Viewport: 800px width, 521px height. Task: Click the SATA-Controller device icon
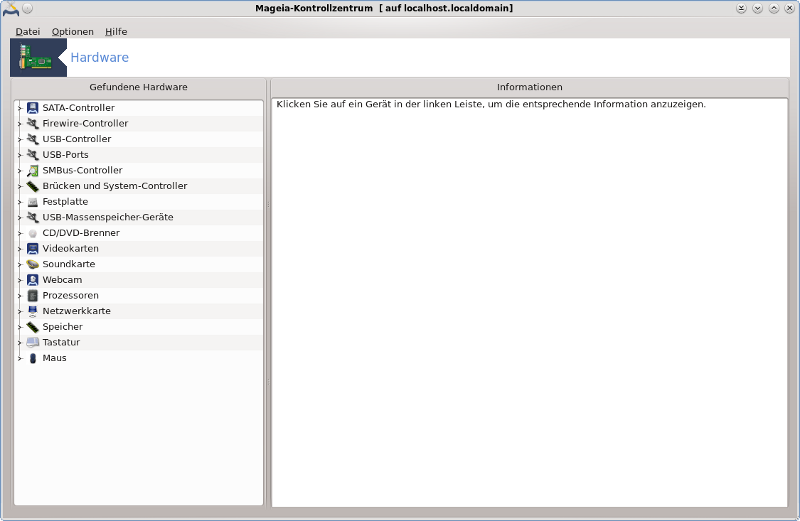click(x=33, y=108)
